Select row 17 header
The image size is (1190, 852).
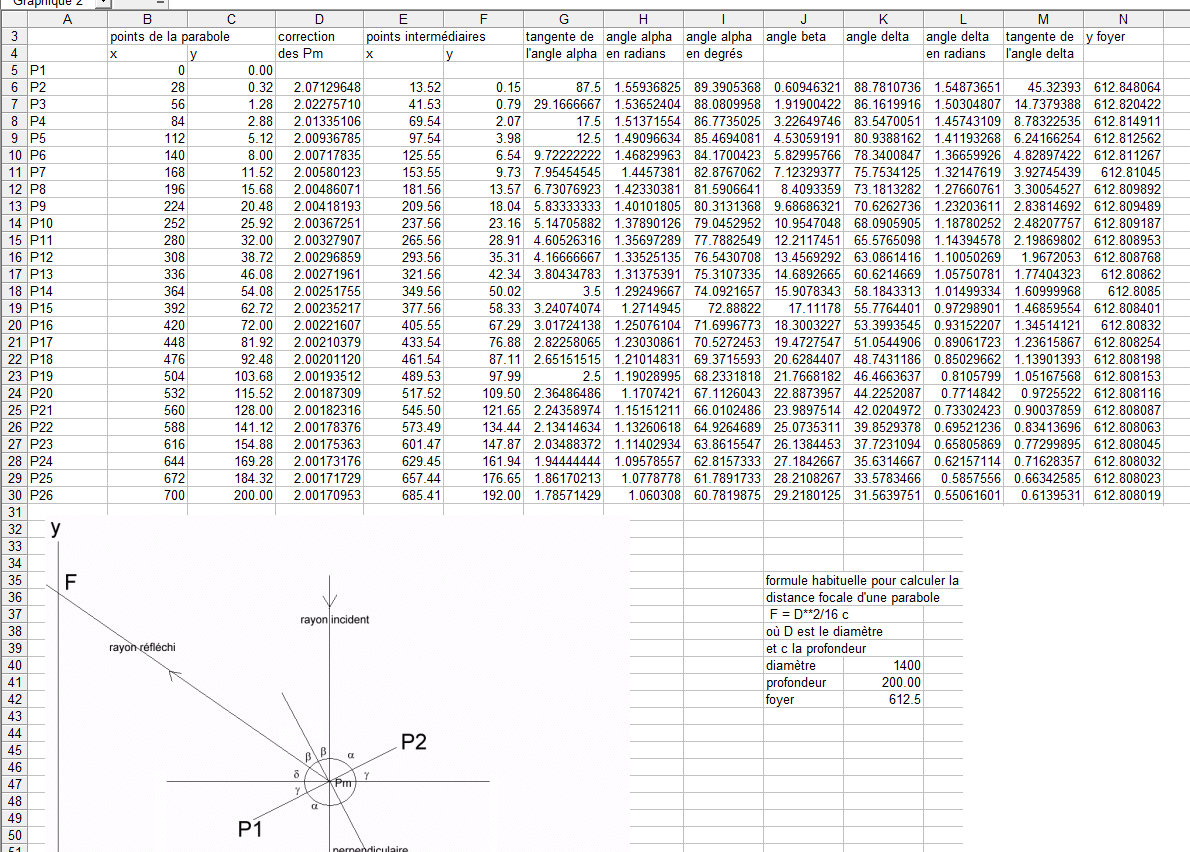click(x=14, y=274)
